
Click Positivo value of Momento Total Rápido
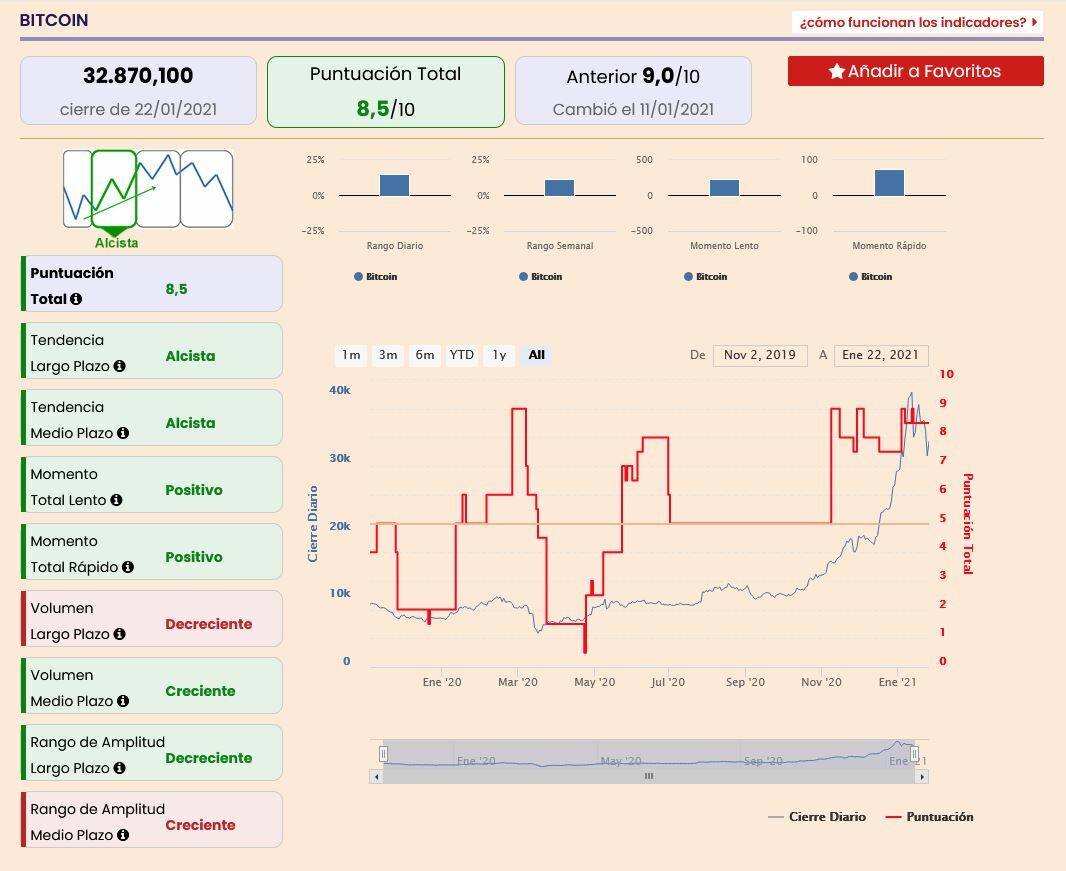[194, 557]
